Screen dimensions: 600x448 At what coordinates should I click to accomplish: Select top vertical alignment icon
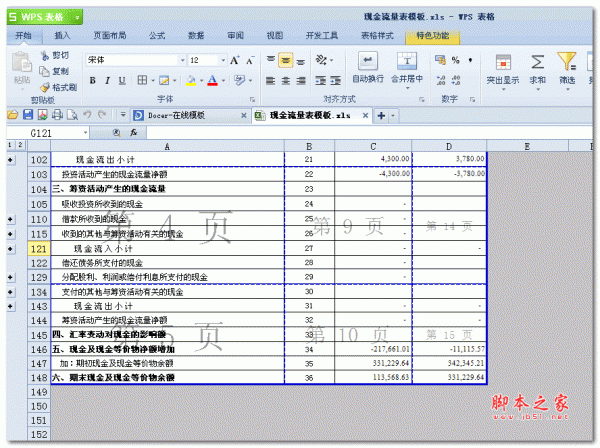(271, 60)
